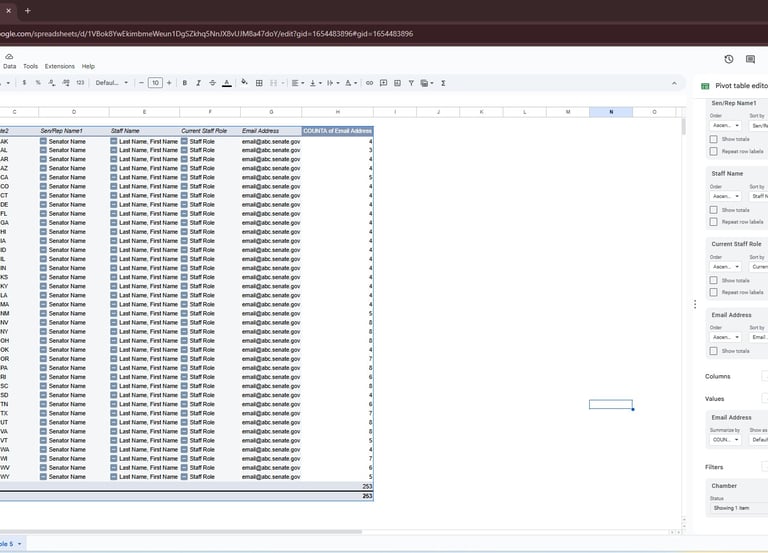Open the fill color paint bucket
The height and width of the screenshot is (553, 768).
pos(244,83)
